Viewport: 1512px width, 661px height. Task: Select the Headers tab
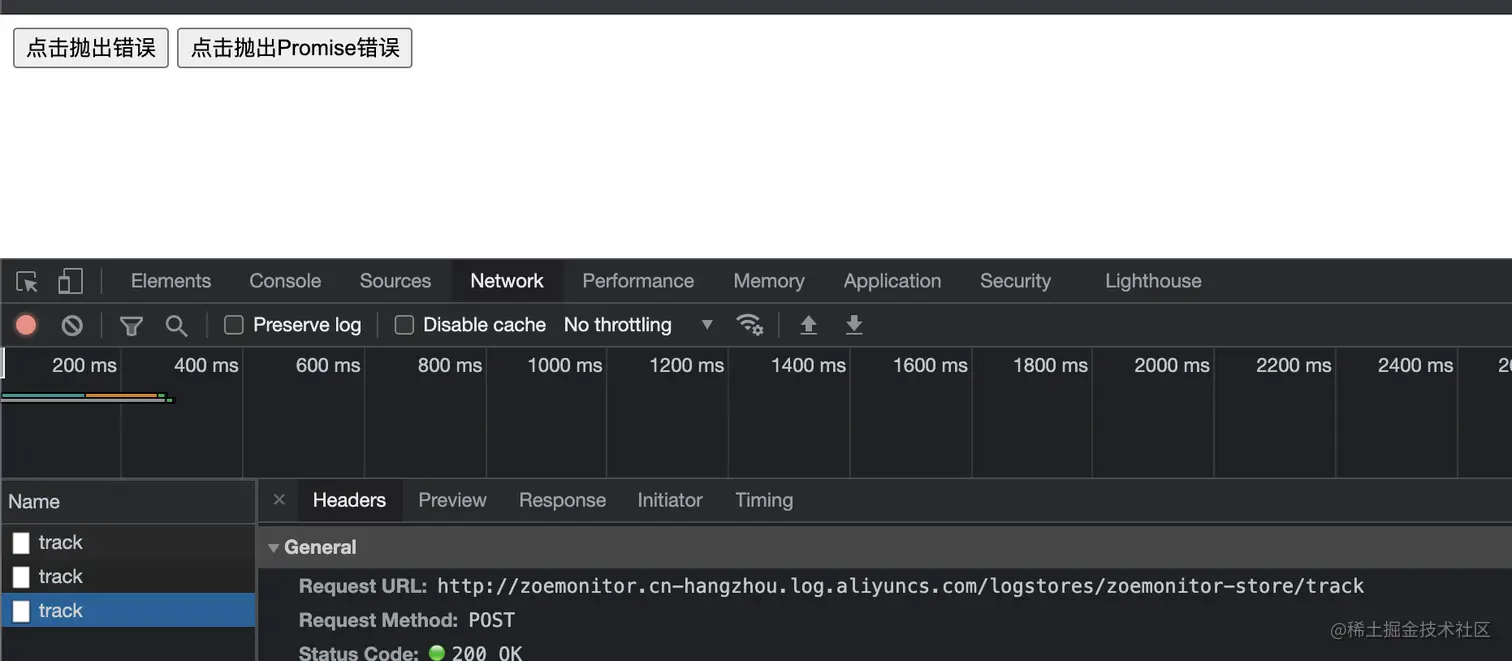349,500
